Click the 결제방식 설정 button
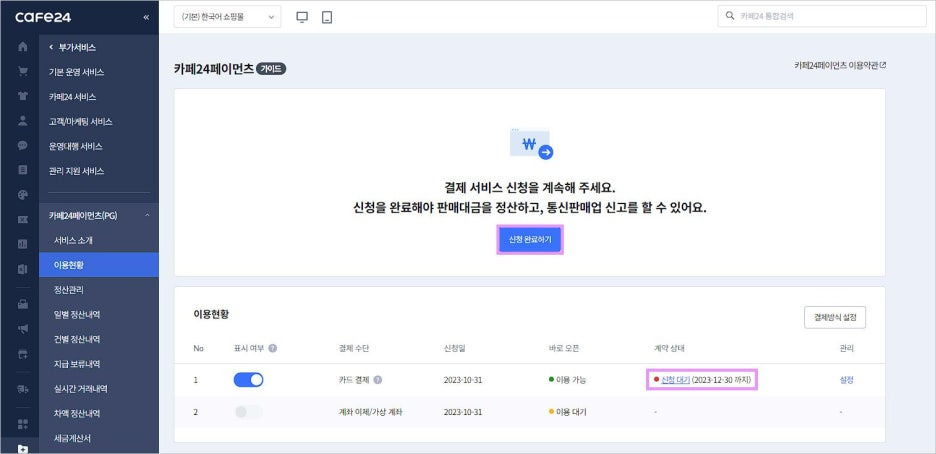 pyautogui.click(x=835, y=317)
